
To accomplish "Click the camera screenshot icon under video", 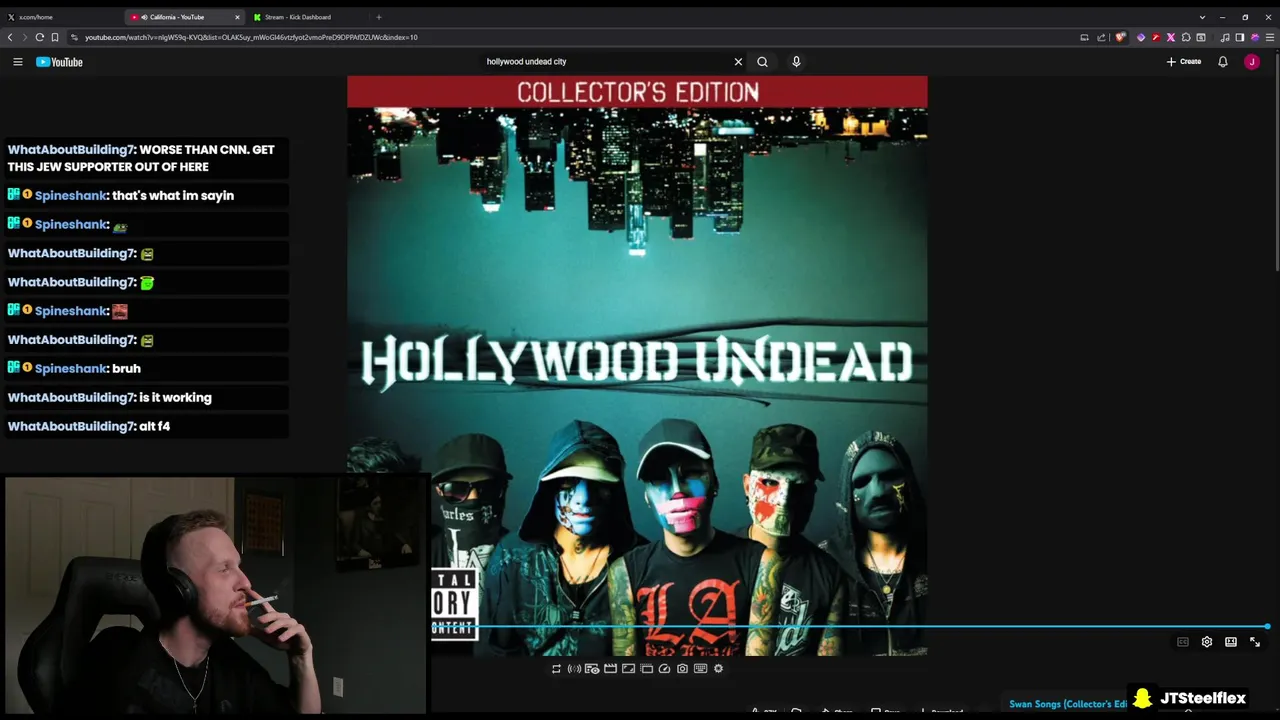I will [x=682, y=669].
